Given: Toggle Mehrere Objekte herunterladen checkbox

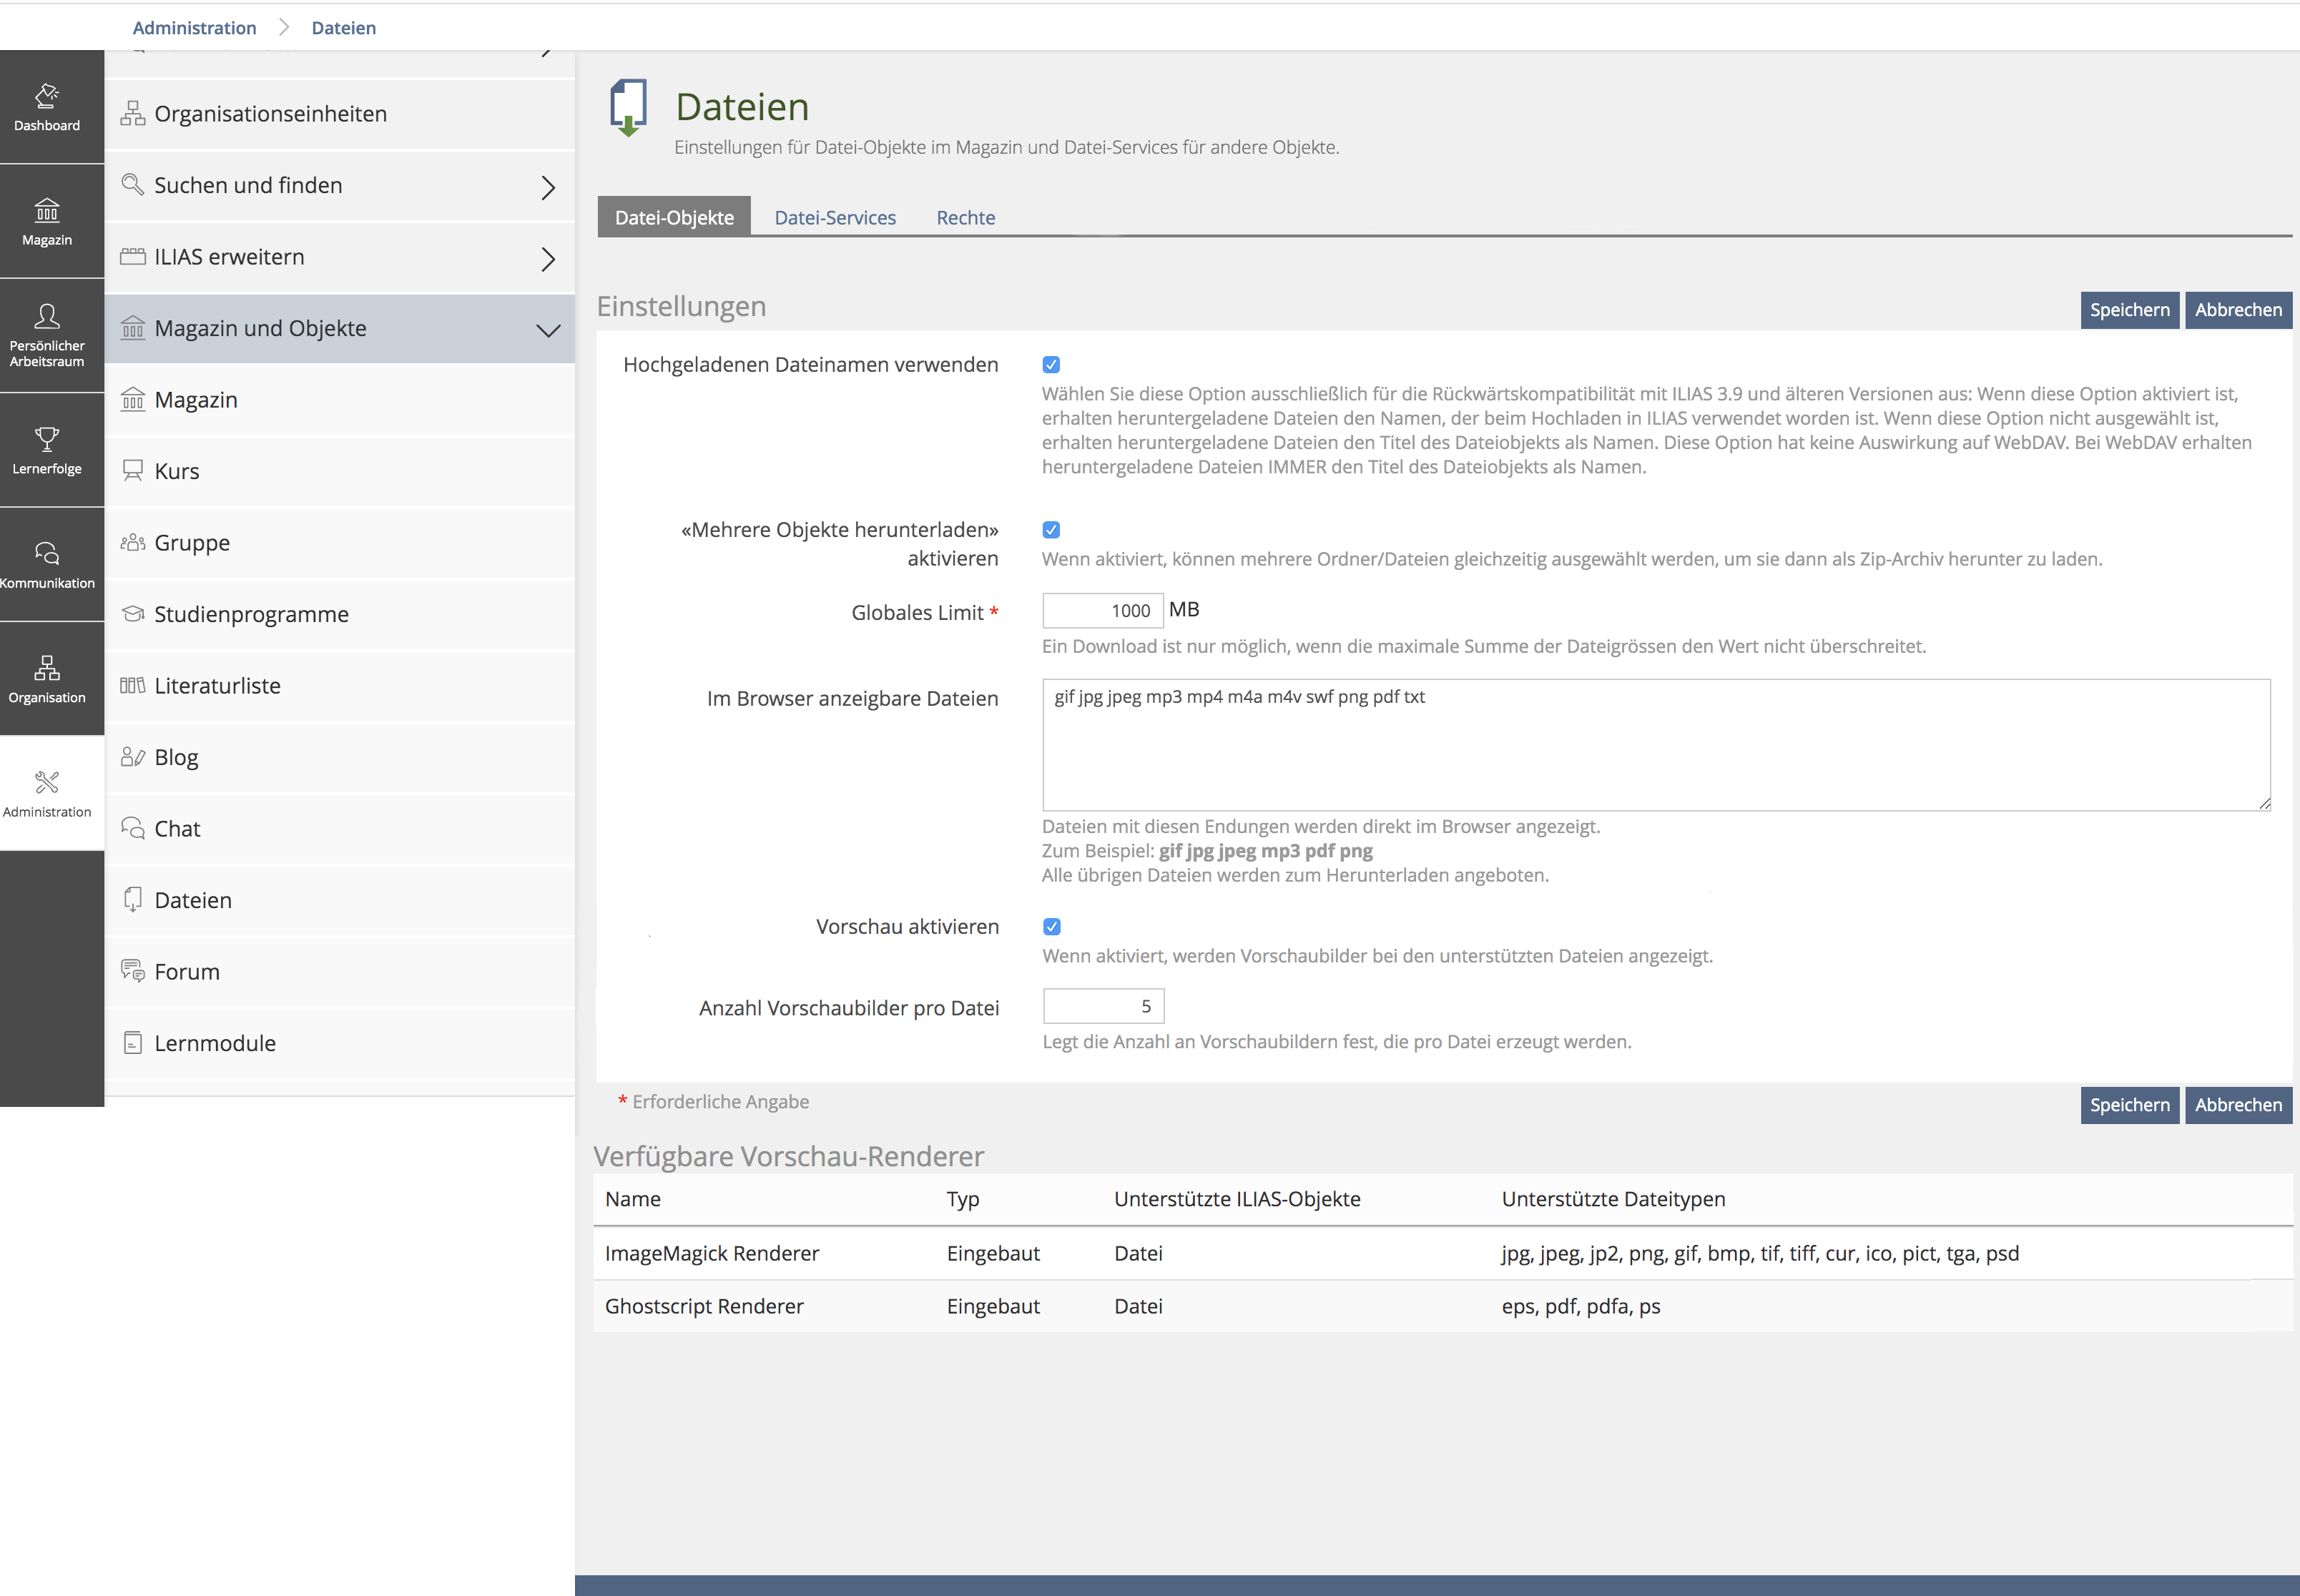Looking at the screenshot, I should [1051, 530].
